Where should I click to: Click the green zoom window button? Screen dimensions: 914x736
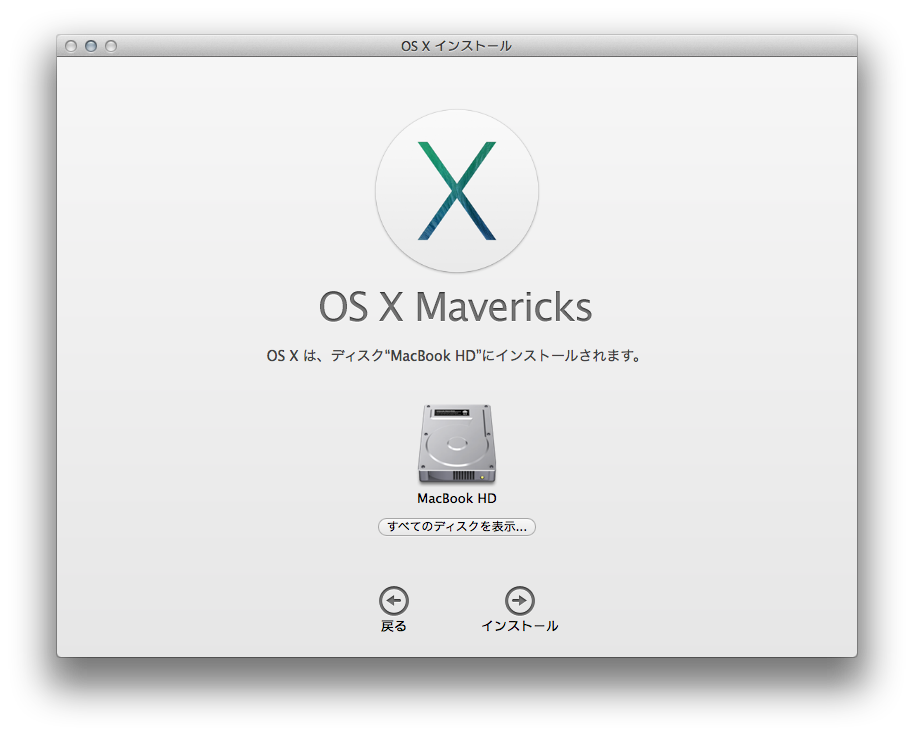111,46
